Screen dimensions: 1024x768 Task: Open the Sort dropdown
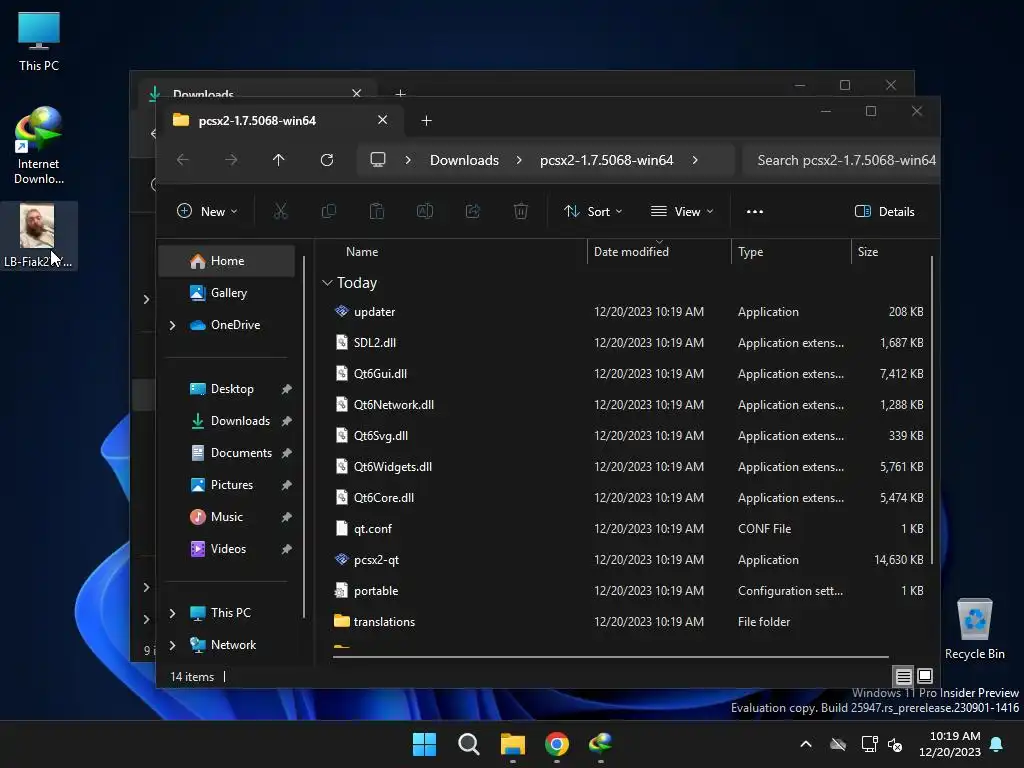click(593, 211)
